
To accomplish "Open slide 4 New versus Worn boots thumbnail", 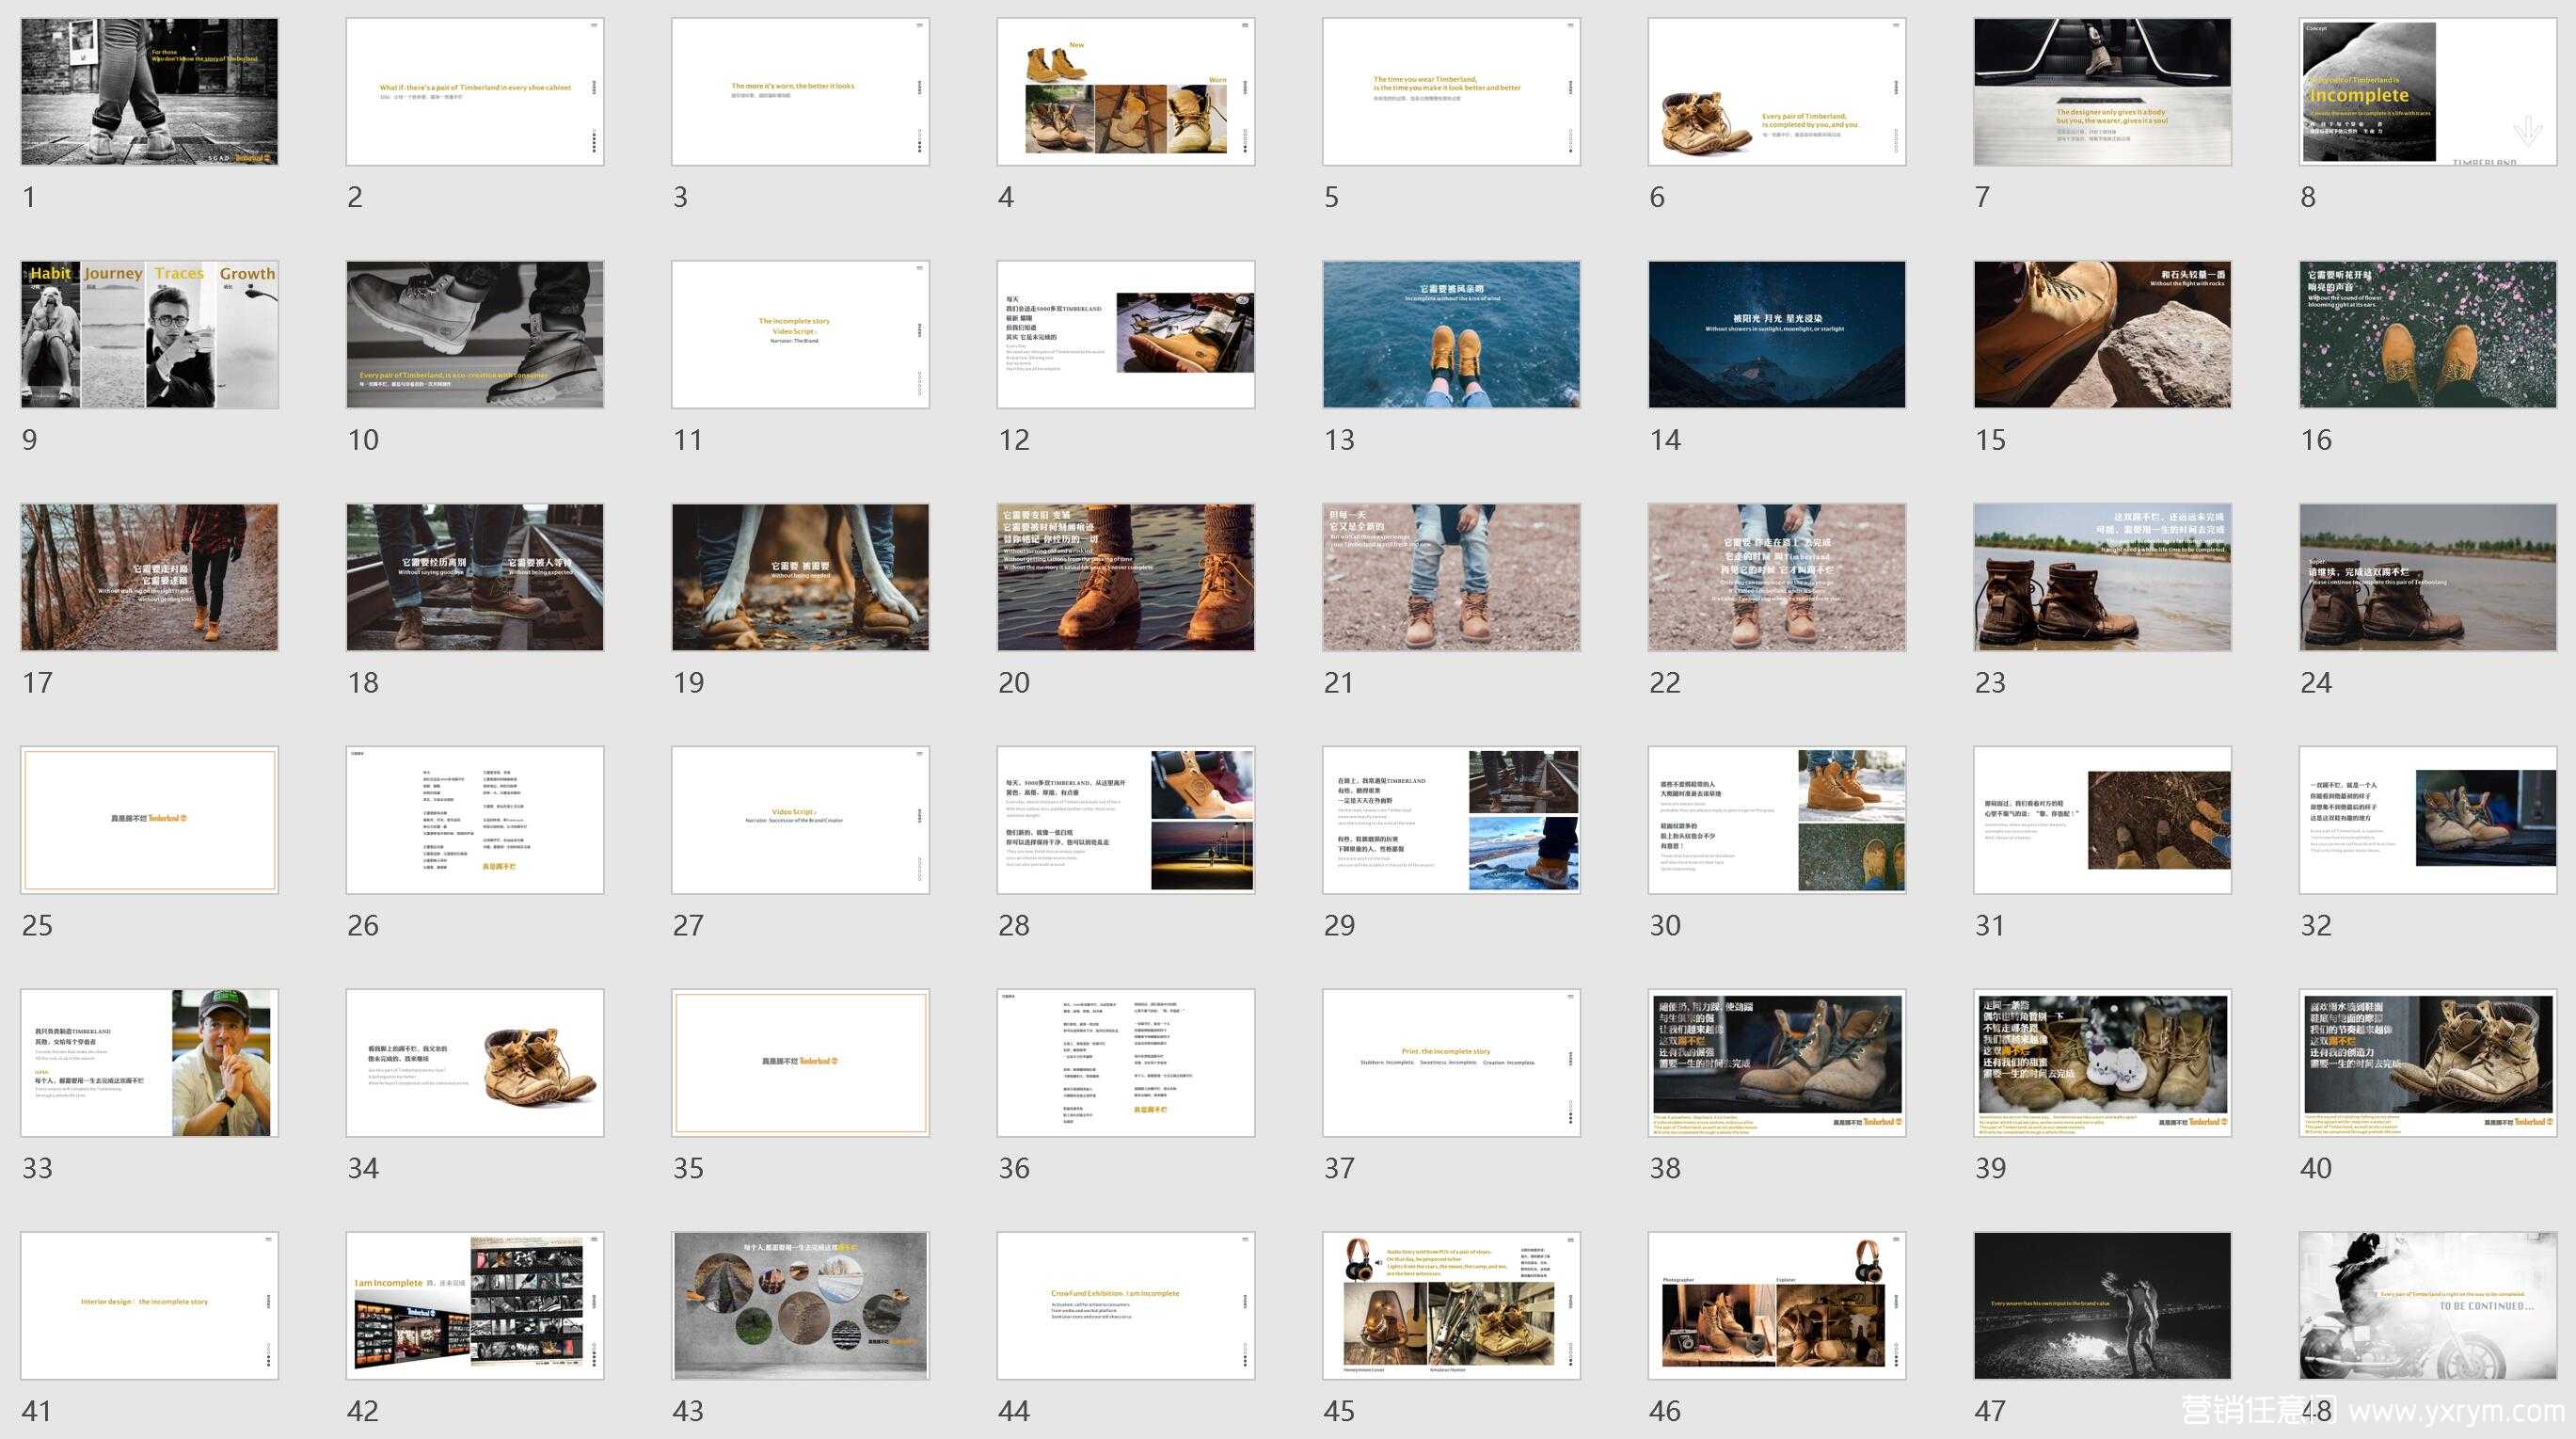I will pos(1126,91).
